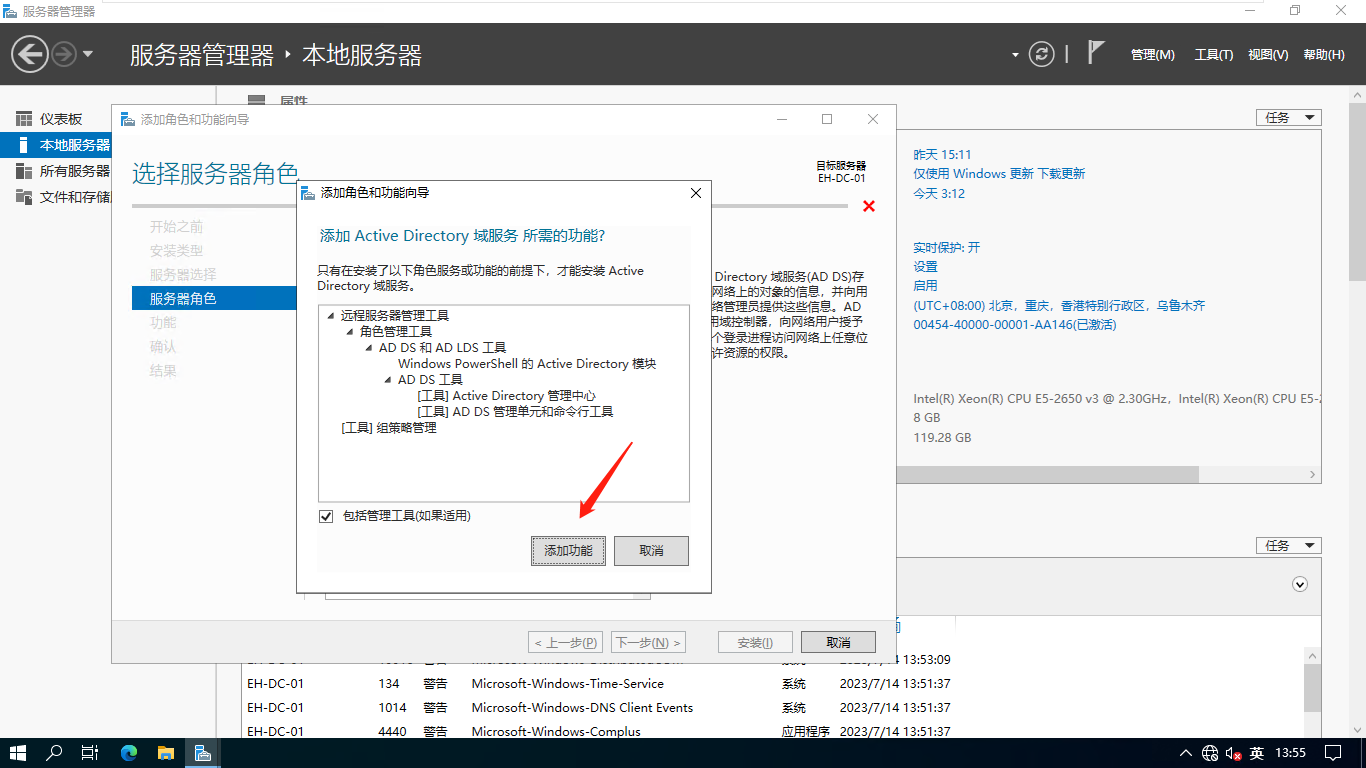This screenshot has width=1366, height=768.
Task: Open the upper 任务 dropdown
Action: tap(1288, 118)
